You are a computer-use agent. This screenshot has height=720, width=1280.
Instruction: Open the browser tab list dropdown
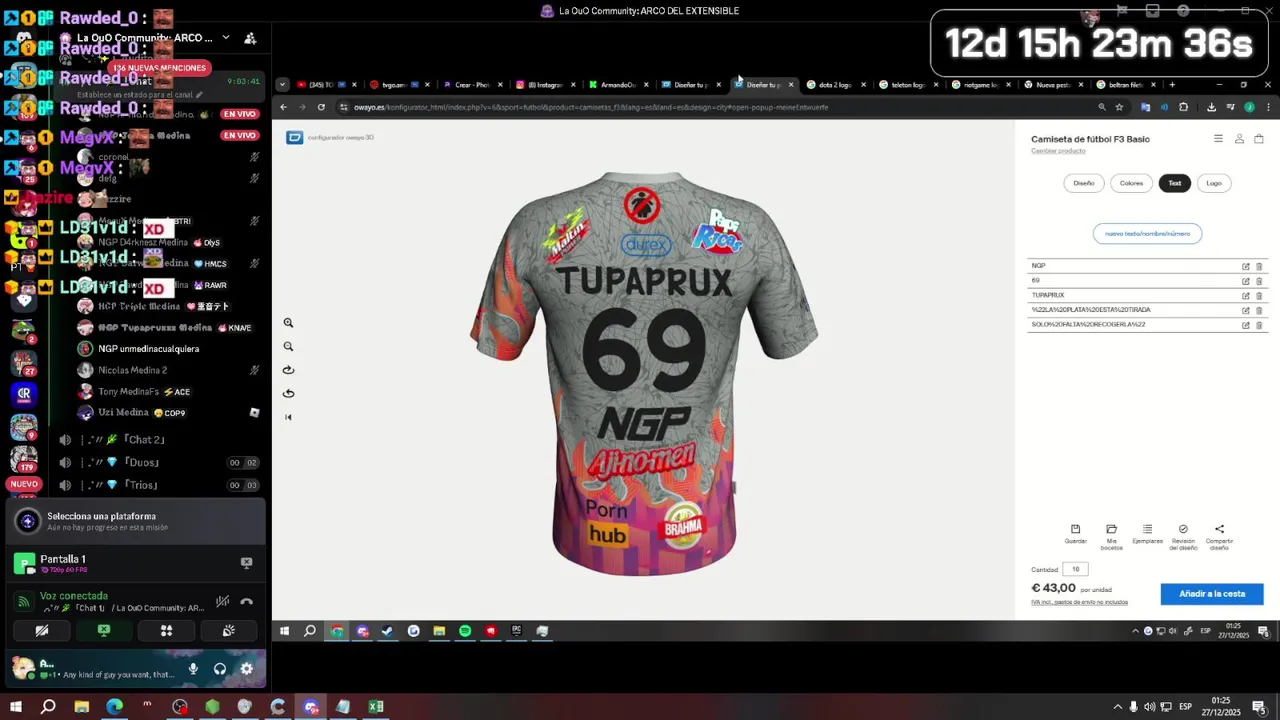[x=283, y=85]
